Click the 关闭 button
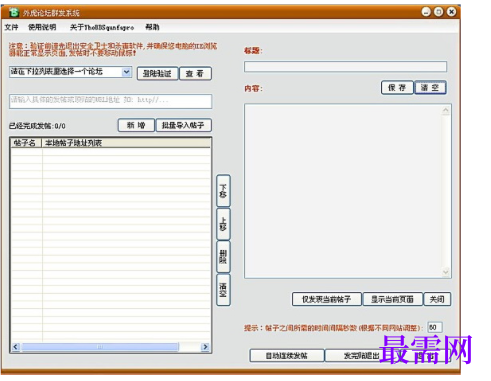 coord(437,299)
